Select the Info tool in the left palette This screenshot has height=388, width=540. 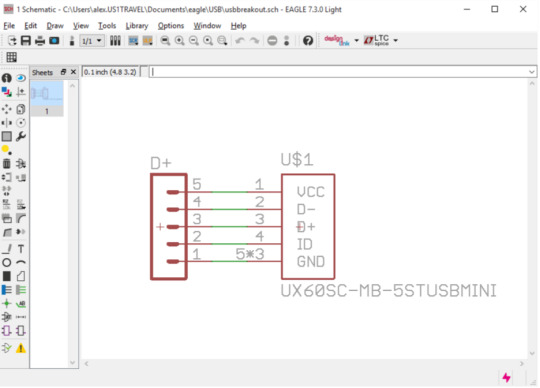(x=7, y=78)
